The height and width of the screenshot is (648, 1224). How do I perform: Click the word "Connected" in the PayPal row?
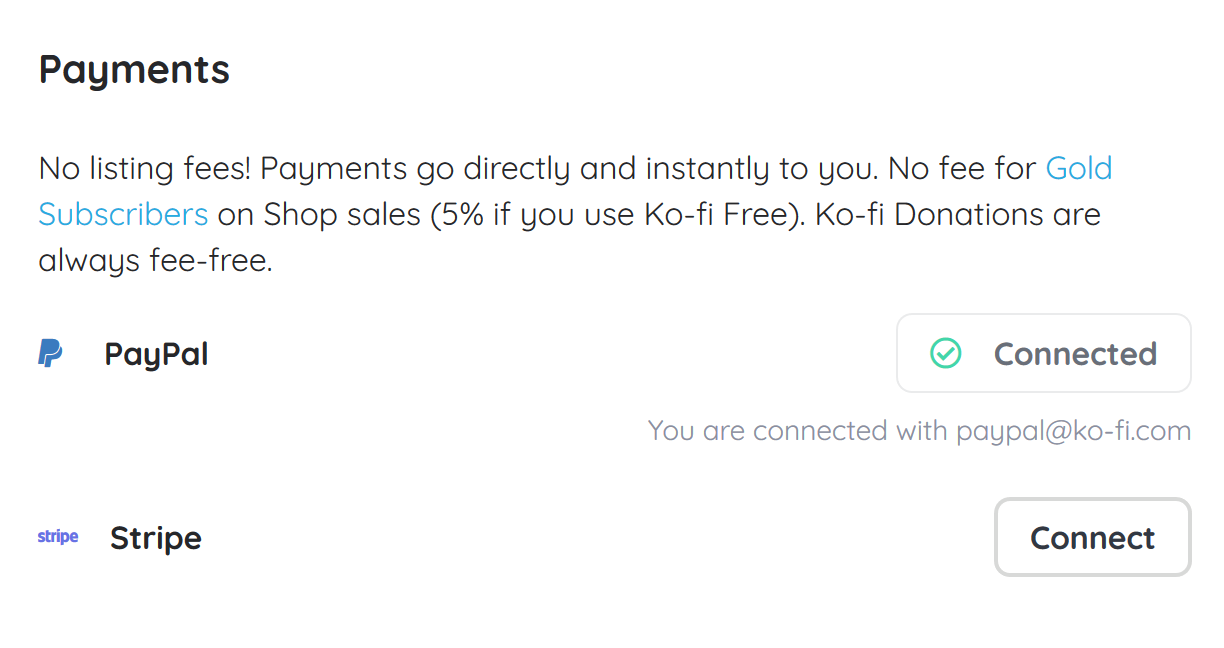click(1075, 353)
